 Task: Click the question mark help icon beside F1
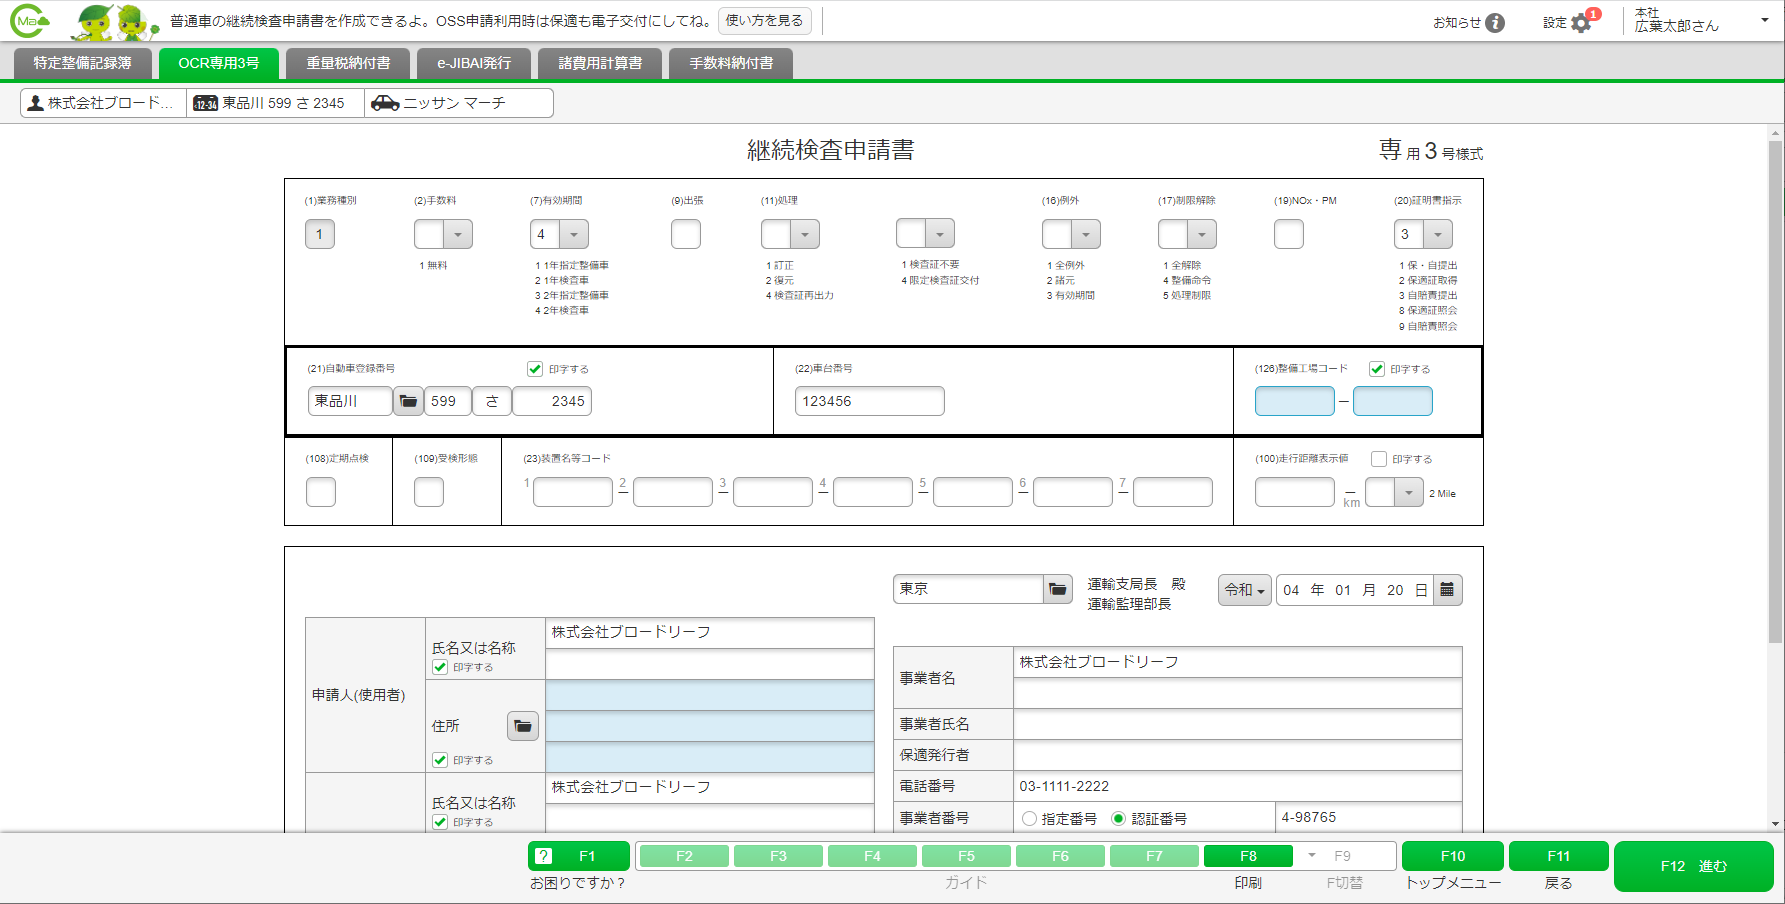pos(541,855)
